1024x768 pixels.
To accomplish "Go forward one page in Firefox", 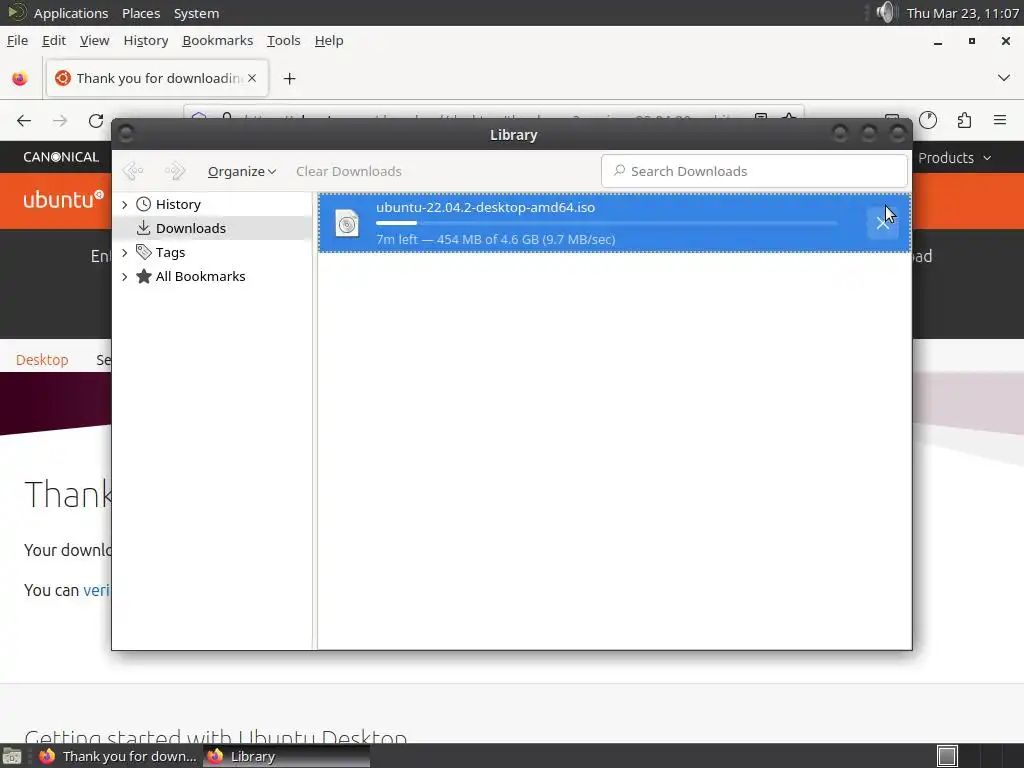I will tap(60, 120).
